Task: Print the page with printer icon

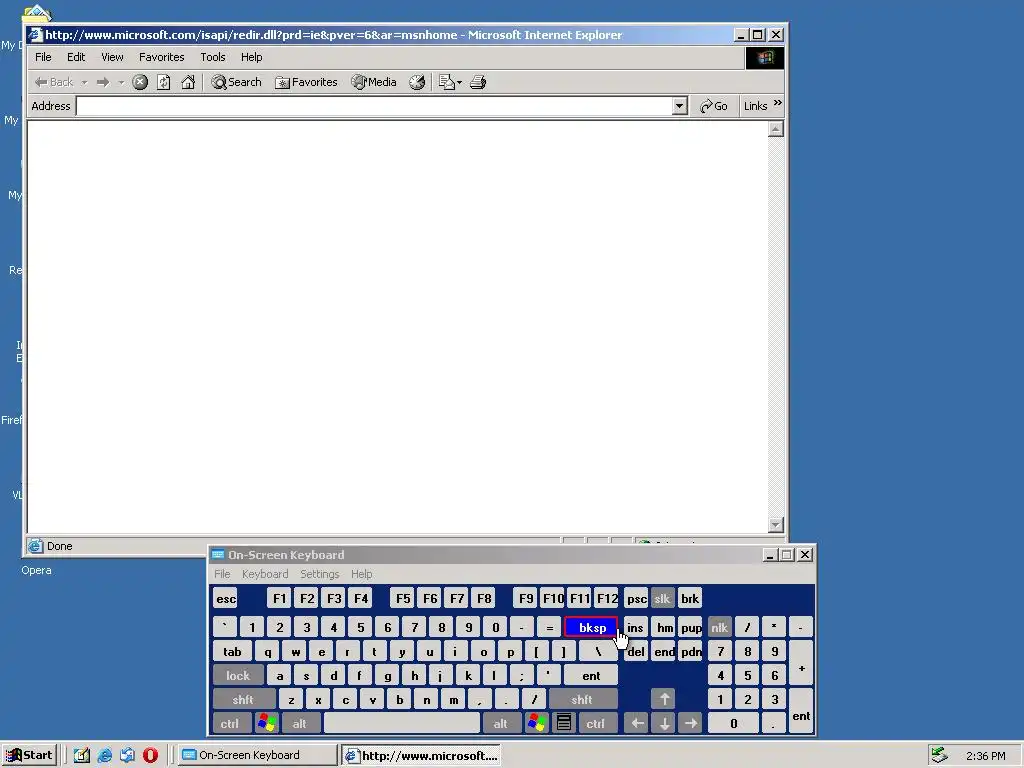Action: (478, 82)
